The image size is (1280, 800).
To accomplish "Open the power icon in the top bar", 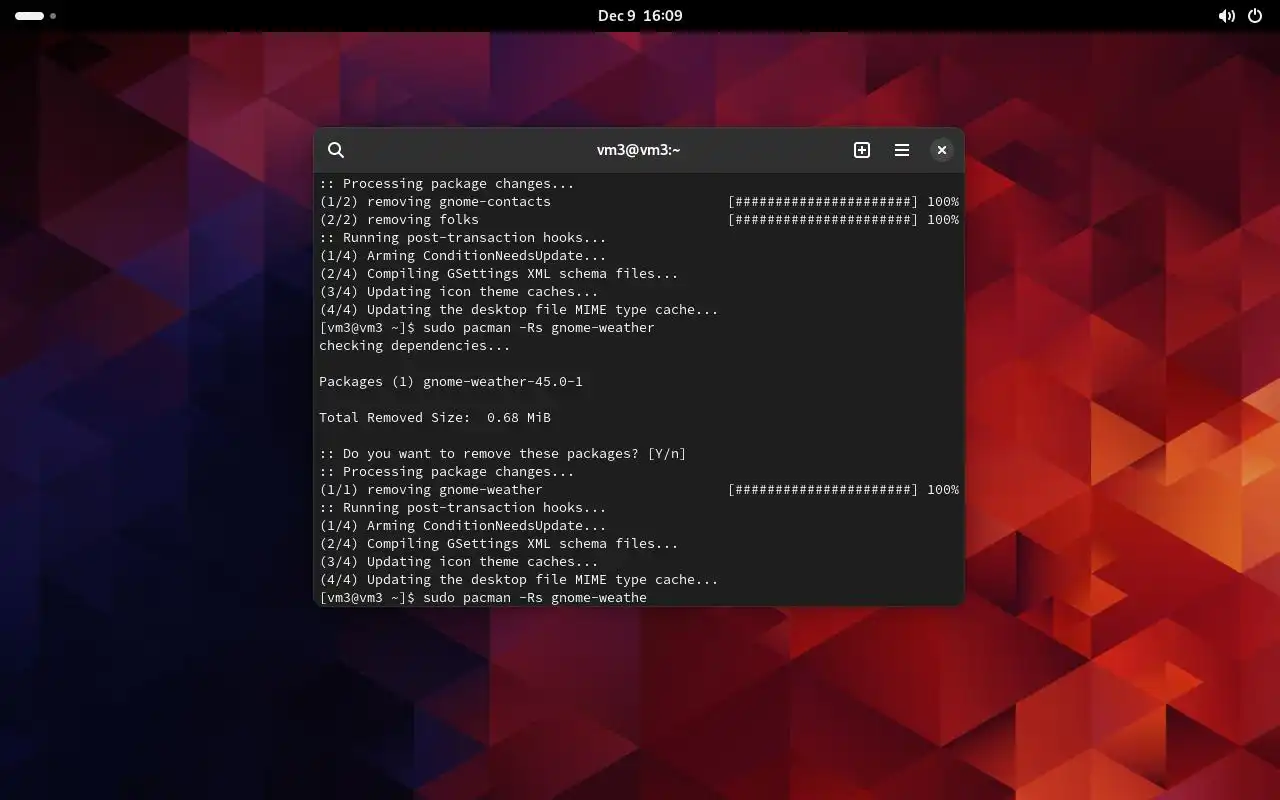I will (x=1255, y=16).
